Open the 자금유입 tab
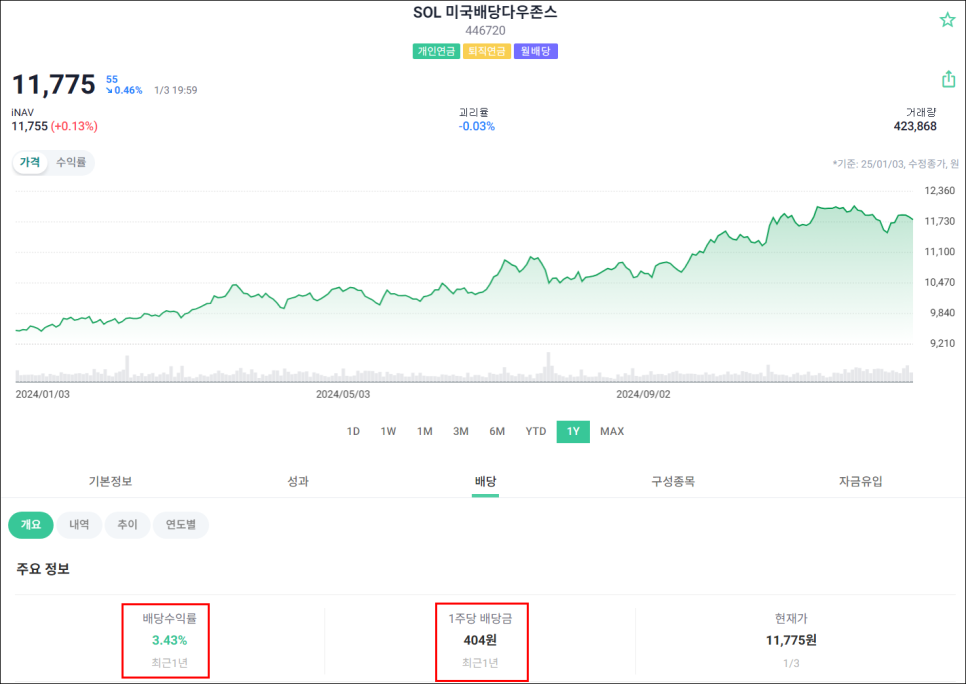966x684 pixels. coord(861,481)
